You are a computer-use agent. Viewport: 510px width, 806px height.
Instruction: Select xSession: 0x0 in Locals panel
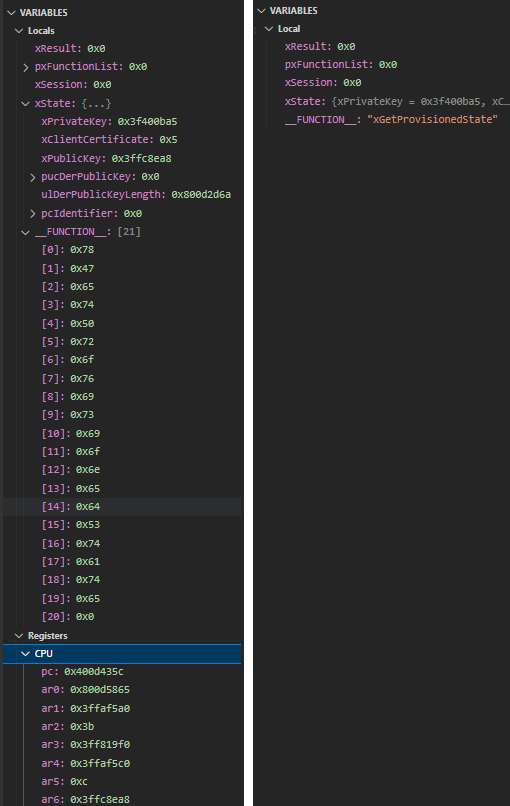(73, 84)
